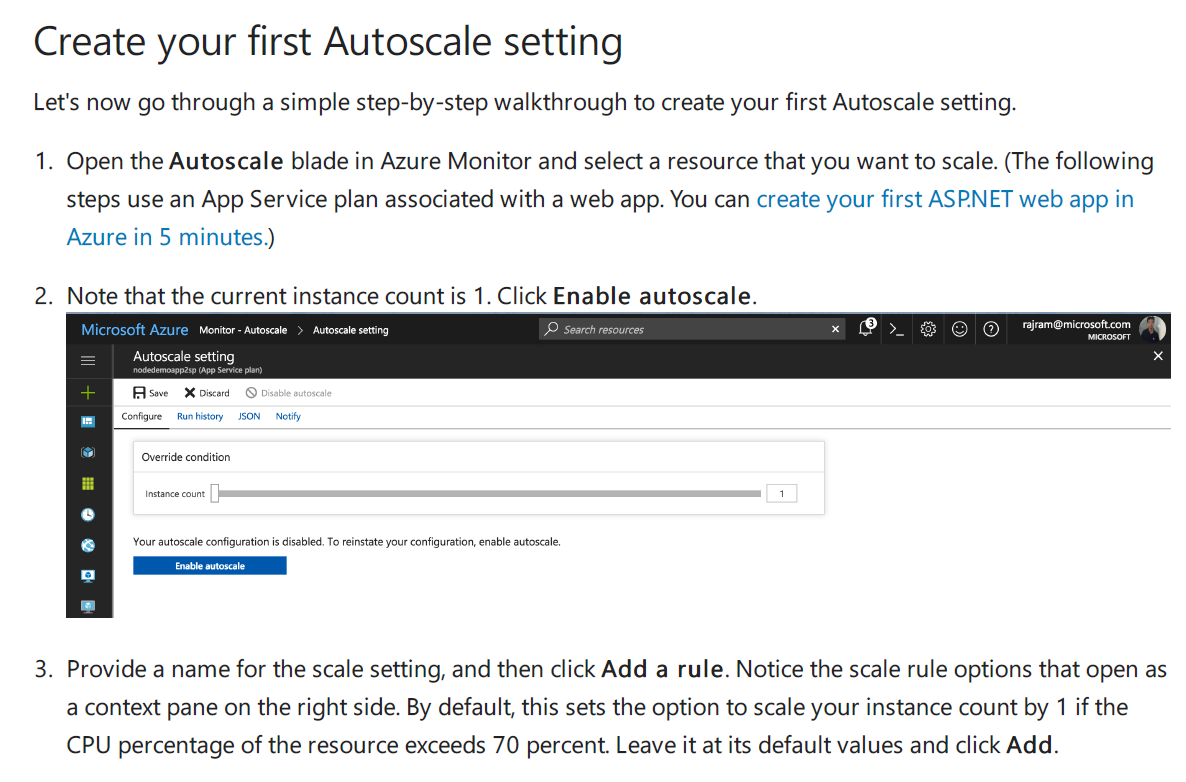Open the clock icon in sidebar
1186x782 pixels.
(88, 515)
